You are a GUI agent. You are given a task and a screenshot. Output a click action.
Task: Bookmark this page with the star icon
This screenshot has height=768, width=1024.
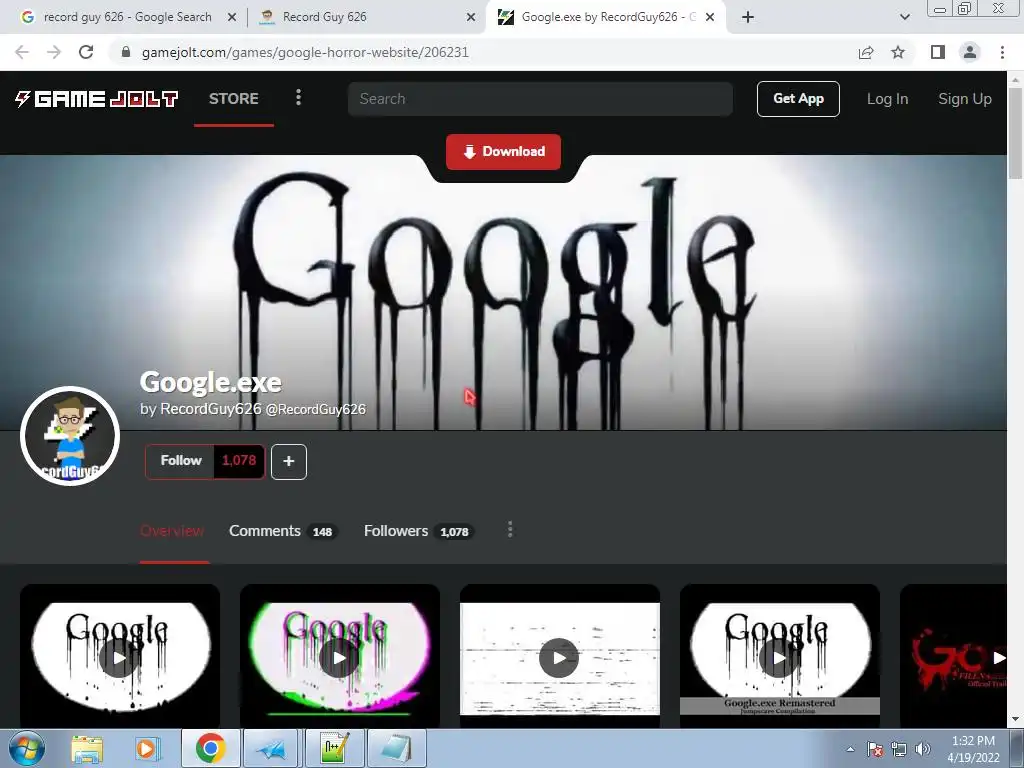point(898,52)
